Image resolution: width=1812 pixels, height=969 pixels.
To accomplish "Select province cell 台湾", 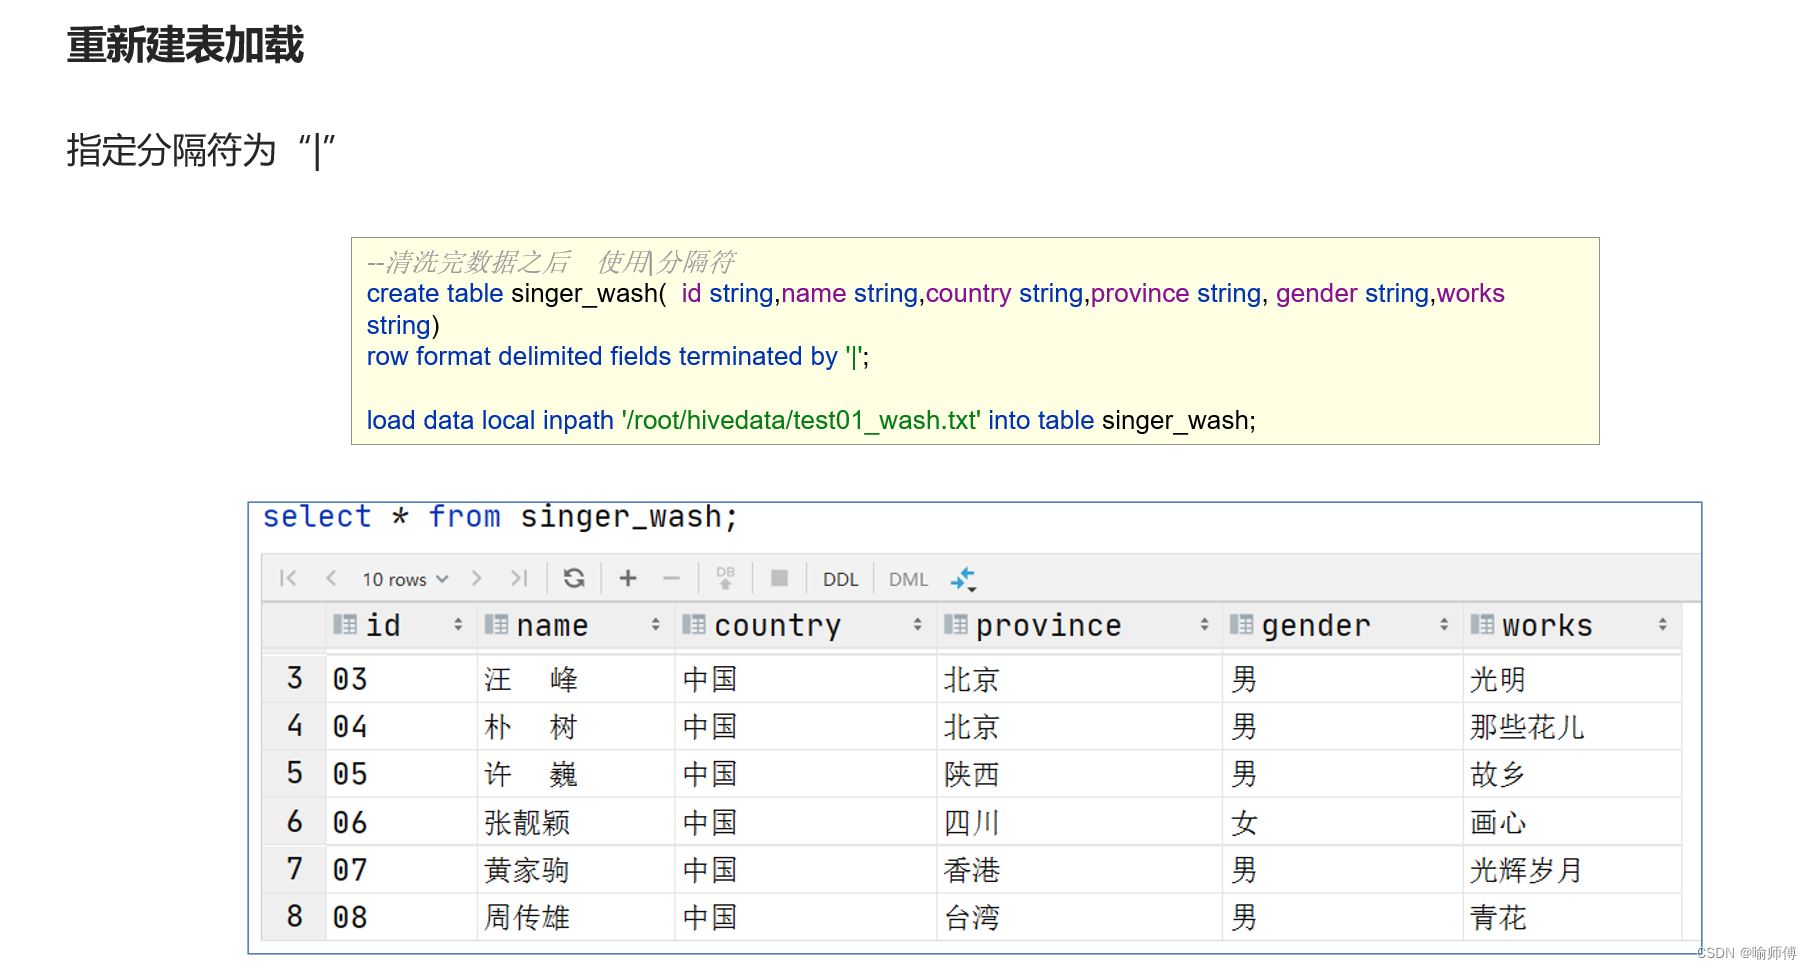I will click(x=1079, y=917).
